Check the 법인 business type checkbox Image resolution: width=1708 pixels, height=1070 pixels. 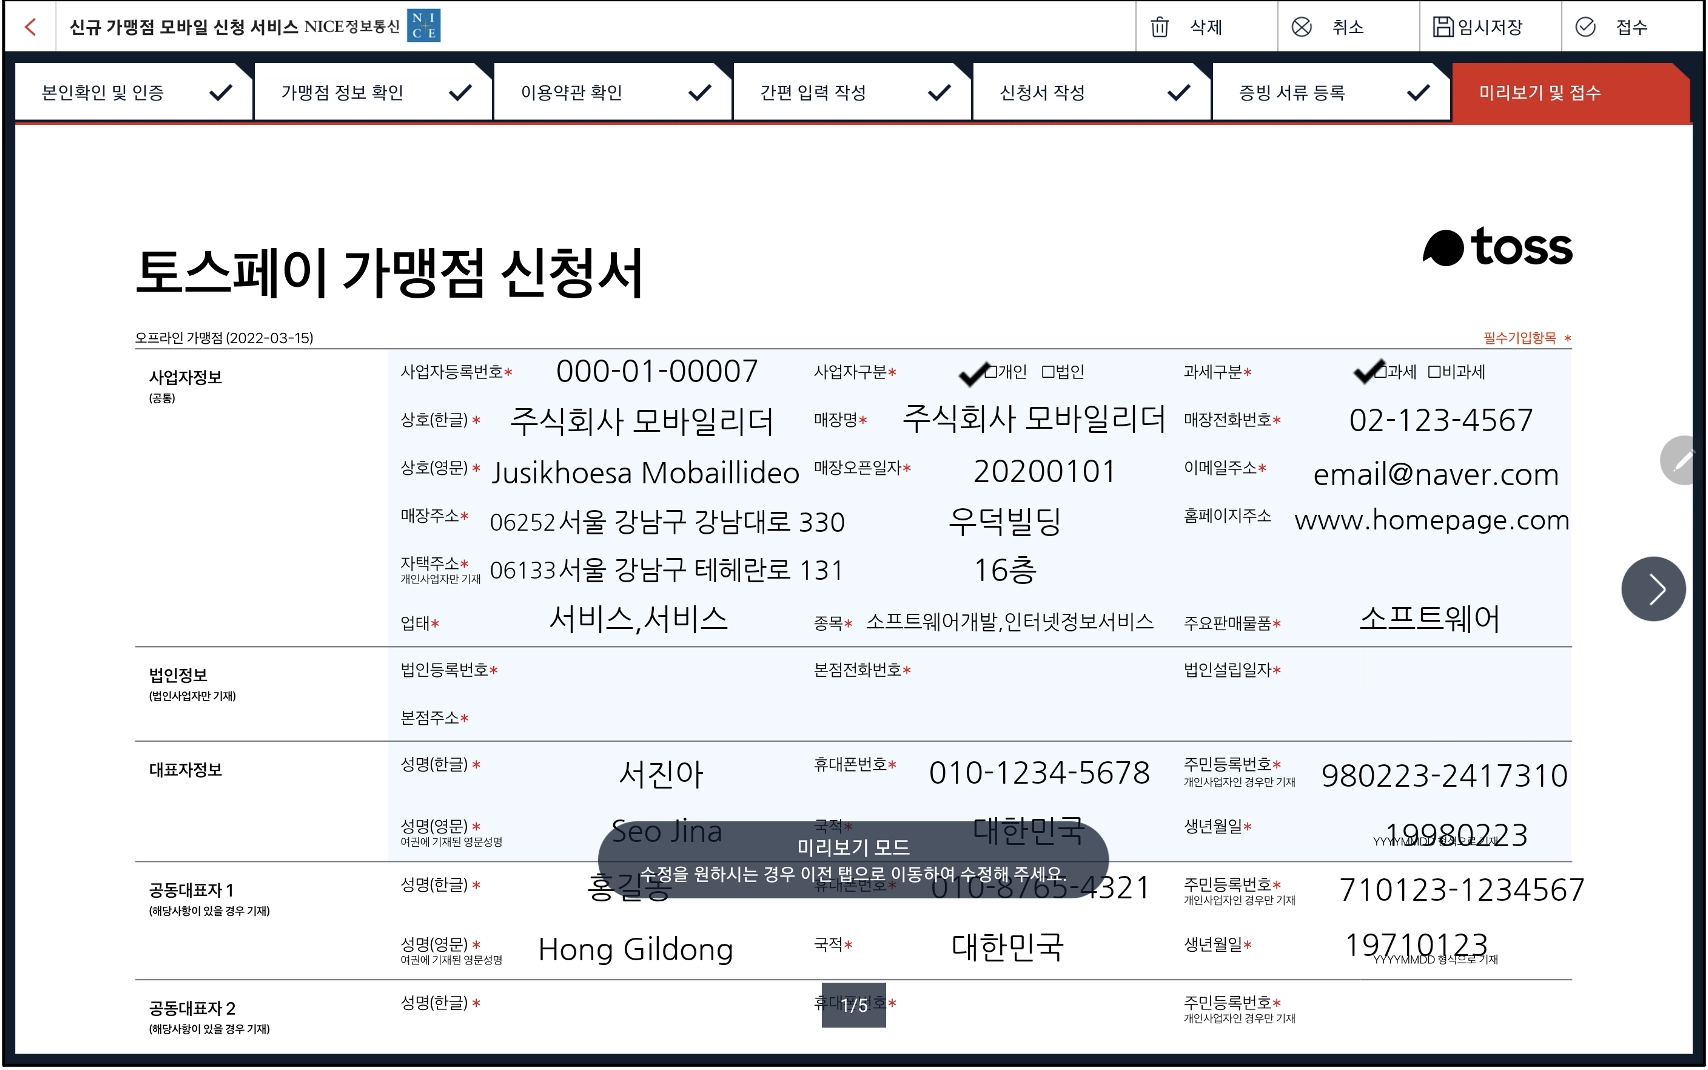[x=1048, y=372]
